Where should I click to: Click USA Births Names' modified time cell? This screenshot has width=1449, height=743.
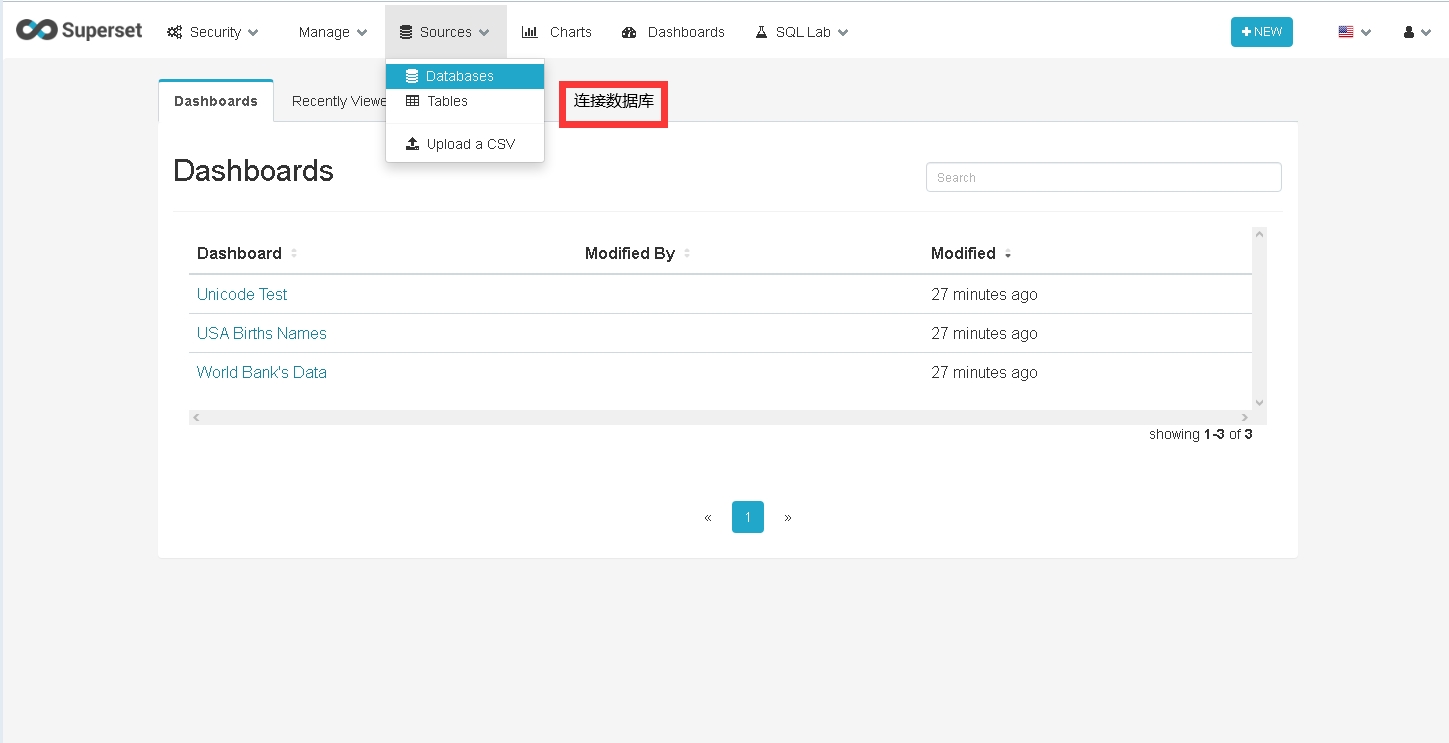point(984,333)
